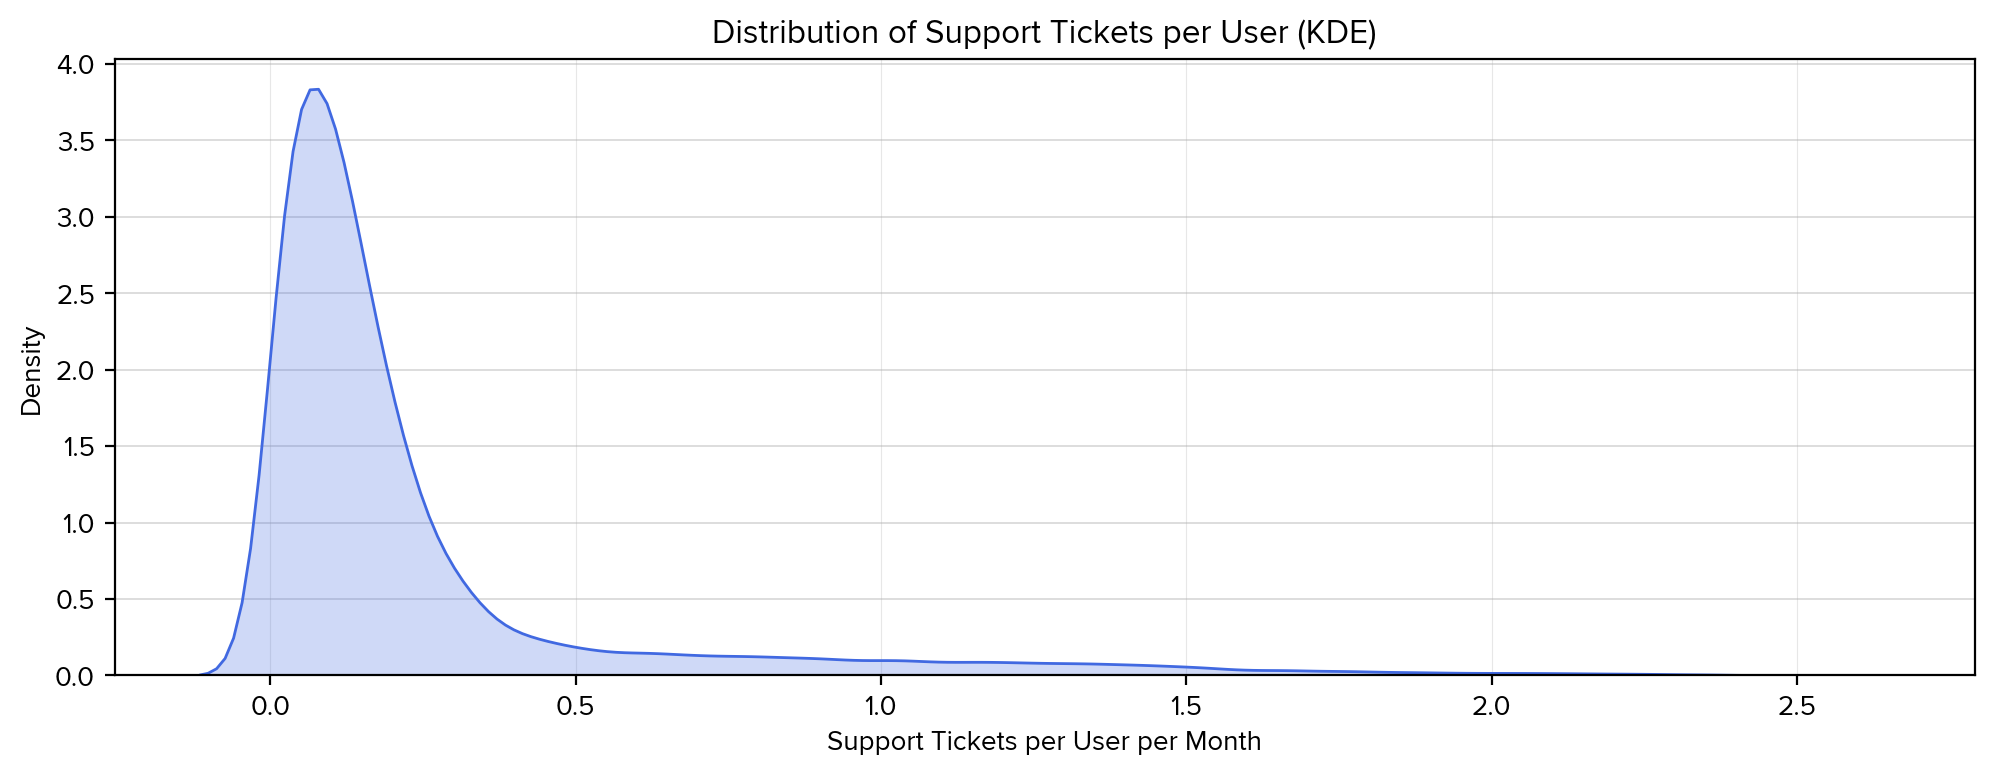Click the x-axis tick label 0.0

click(x=269, y=704)
